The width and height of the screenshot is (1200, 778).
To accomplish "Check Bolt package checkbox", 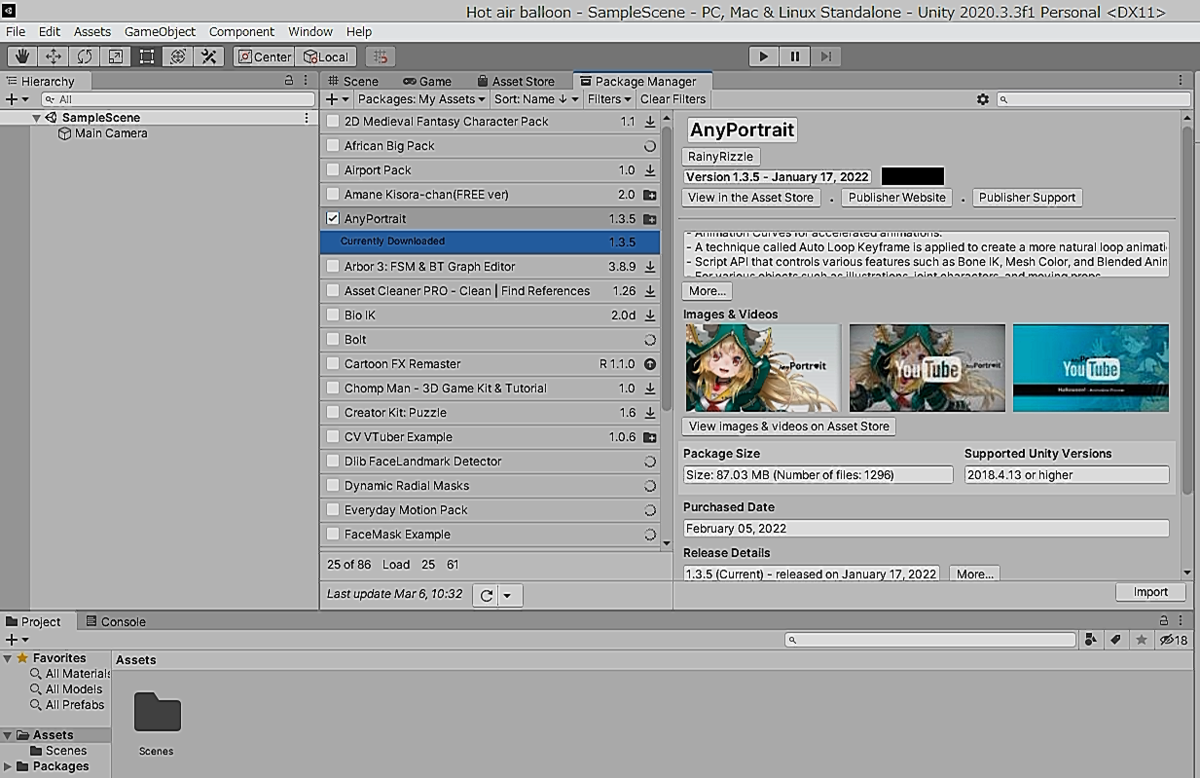I will pyautogui.click(x=333, y=339).
